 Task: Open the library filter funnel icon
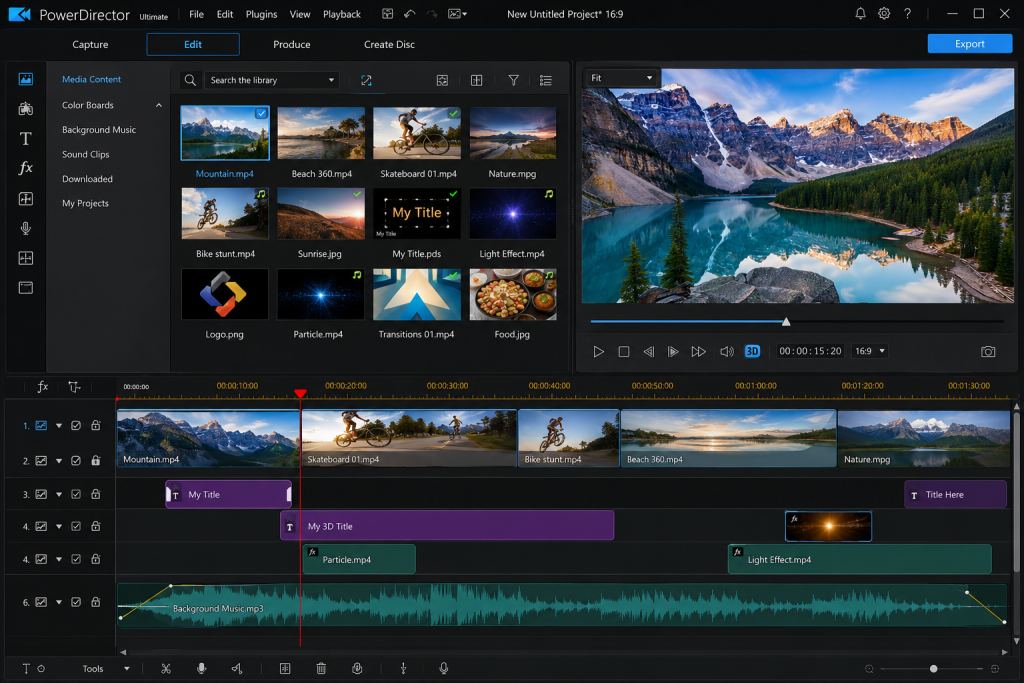click(x=513, y=80)
